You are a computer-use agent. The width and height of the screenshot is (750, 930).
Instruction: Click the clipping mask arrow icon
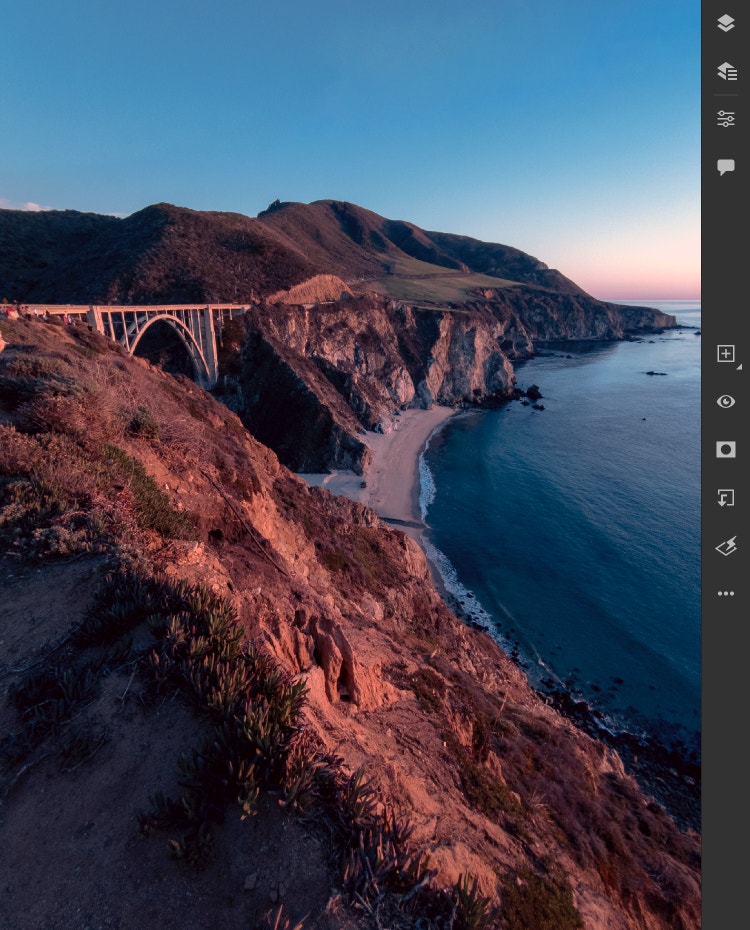point(726,497)
